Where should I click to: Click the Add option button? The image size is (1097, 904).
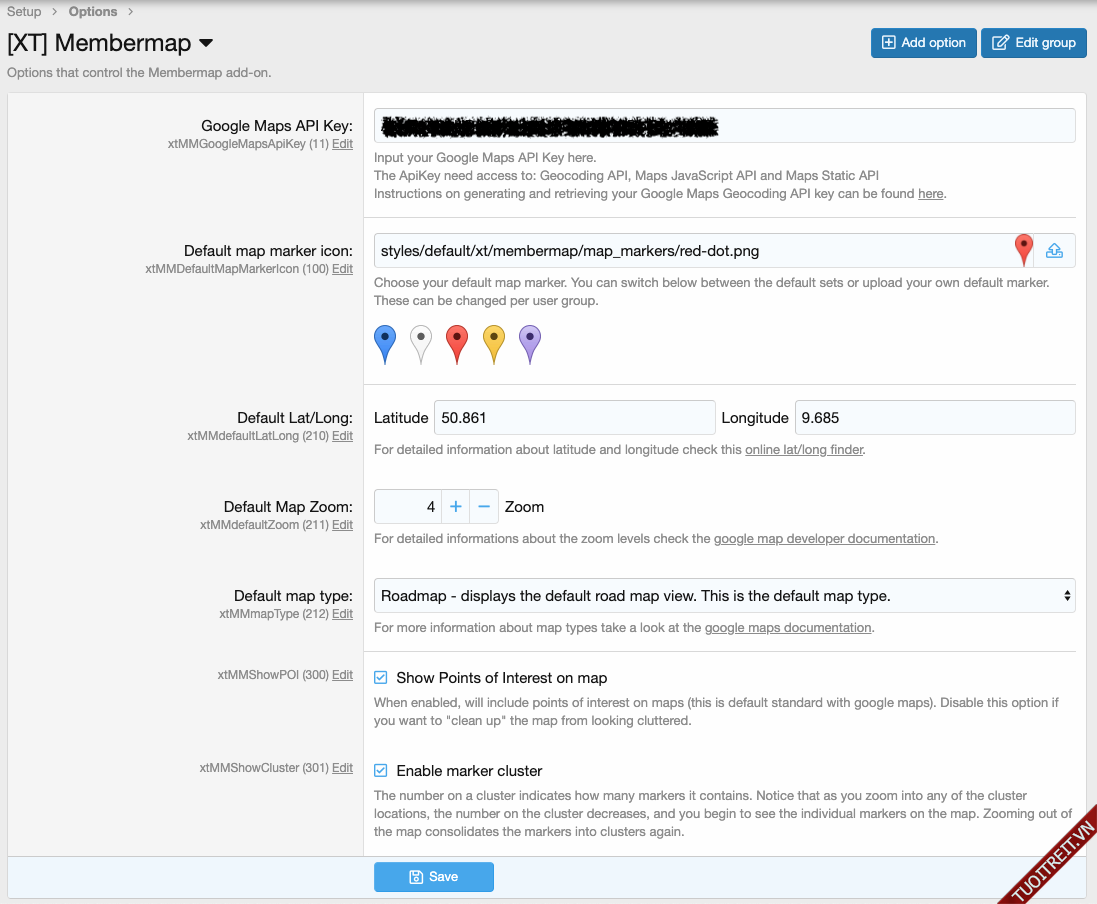tap(923, 43)
